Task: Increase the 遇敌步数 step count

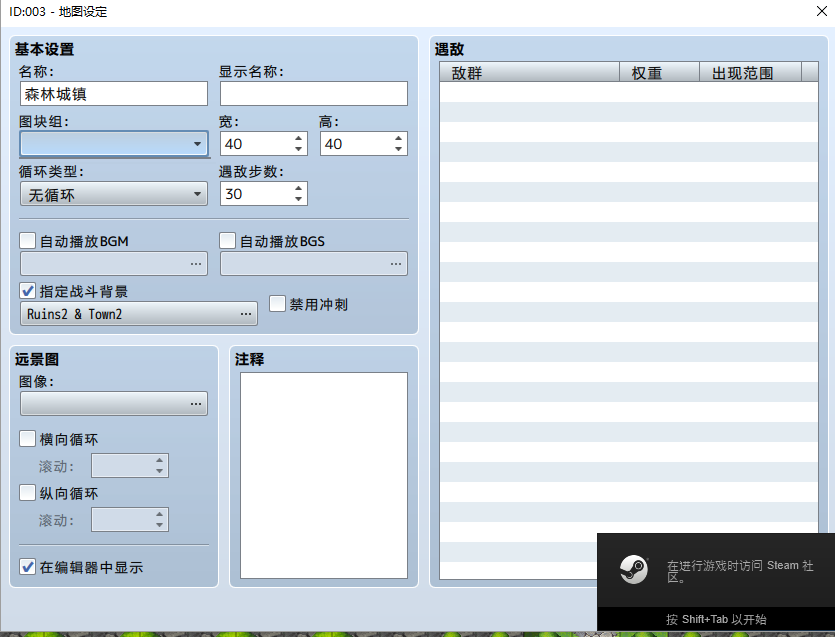Action: coord(298,189)
